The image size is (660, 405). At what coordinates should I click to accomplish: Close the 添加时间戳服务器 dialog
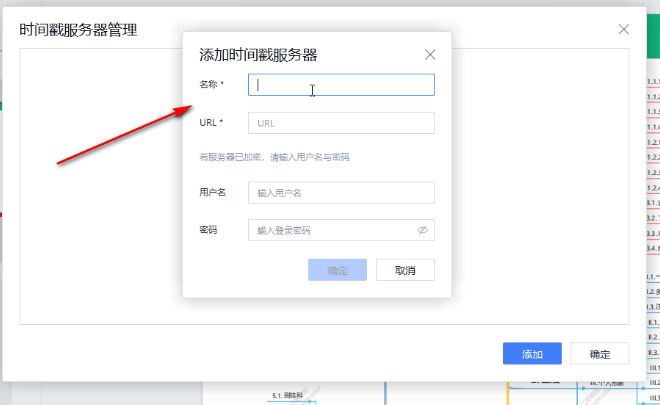click(x=430, y=55)
